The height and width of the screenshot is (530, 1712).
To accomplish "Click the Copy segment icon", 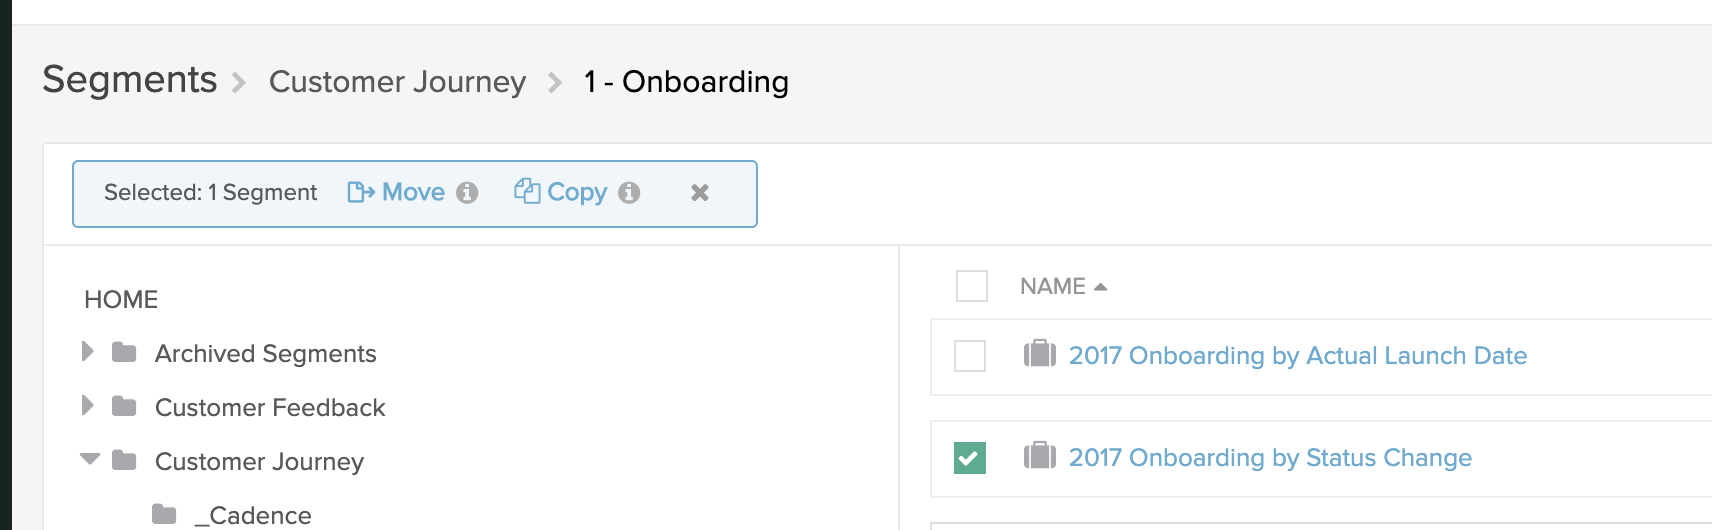I will pyautogui.click(x=527, y=191).
